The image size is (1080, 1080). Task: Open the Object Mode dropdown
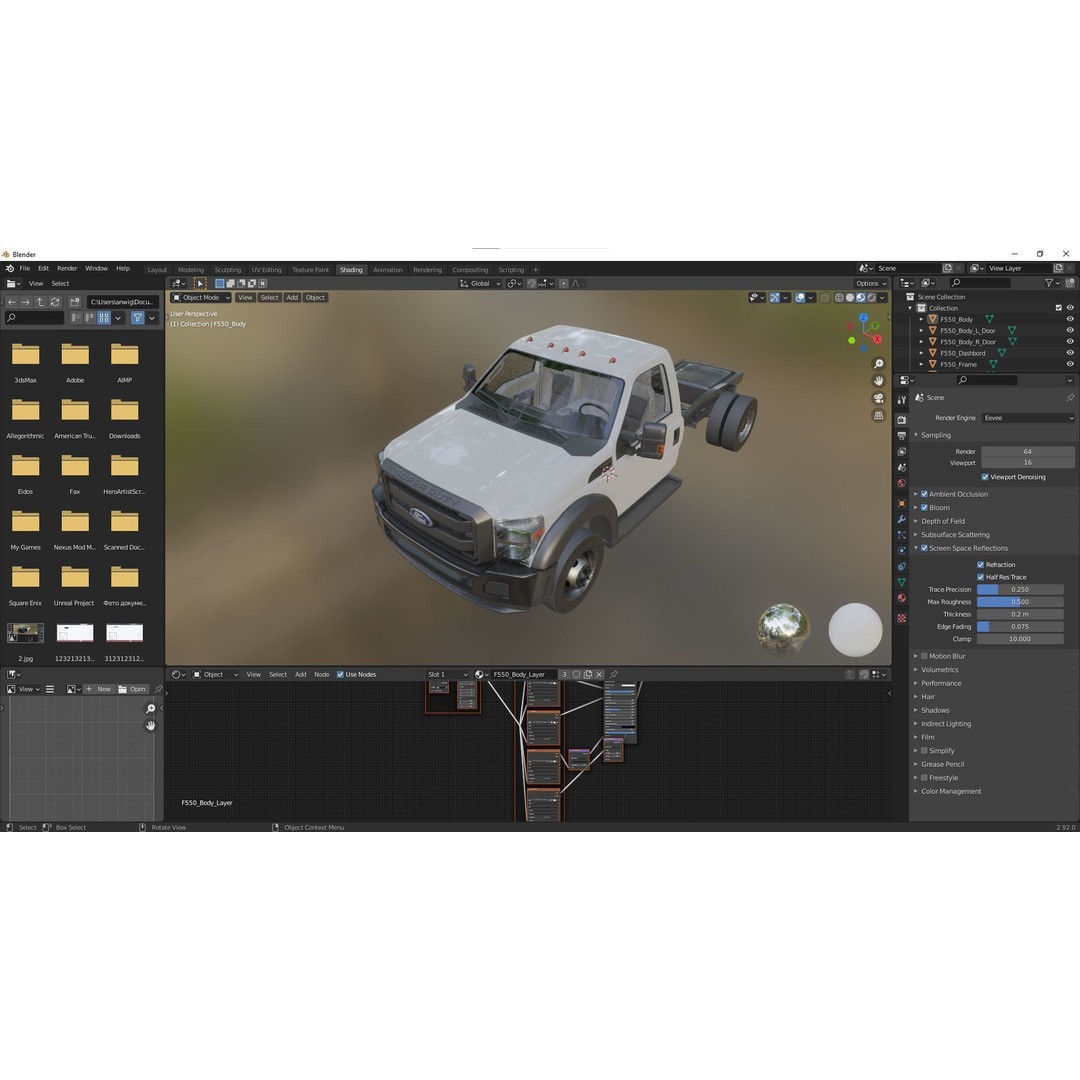point(200,298)
